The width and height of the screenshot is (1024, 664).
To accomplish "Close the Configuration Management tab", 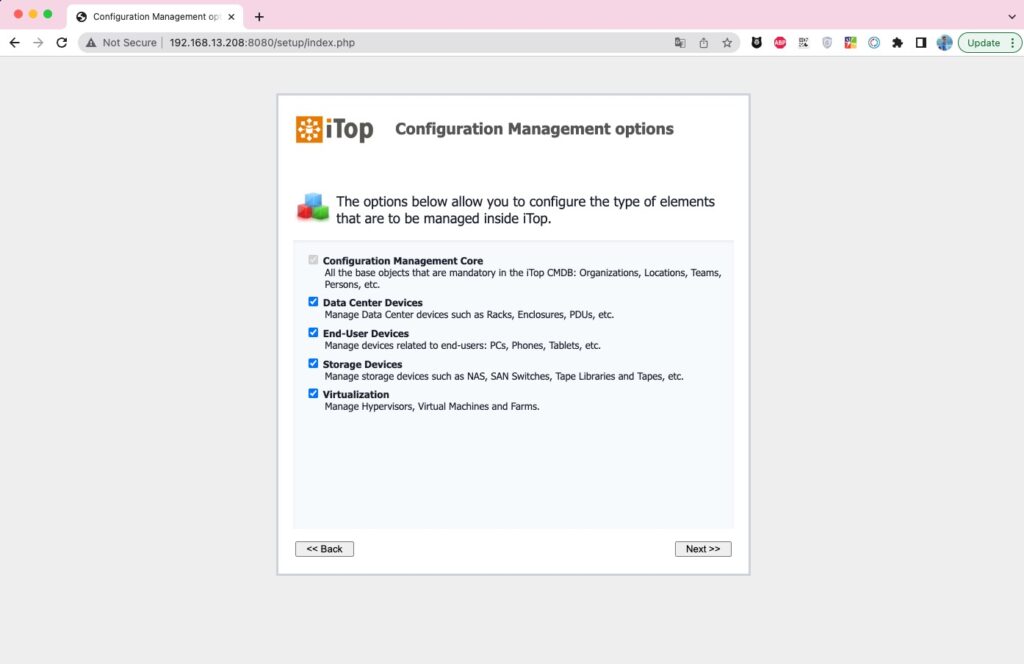I will [x=231, y=17].
